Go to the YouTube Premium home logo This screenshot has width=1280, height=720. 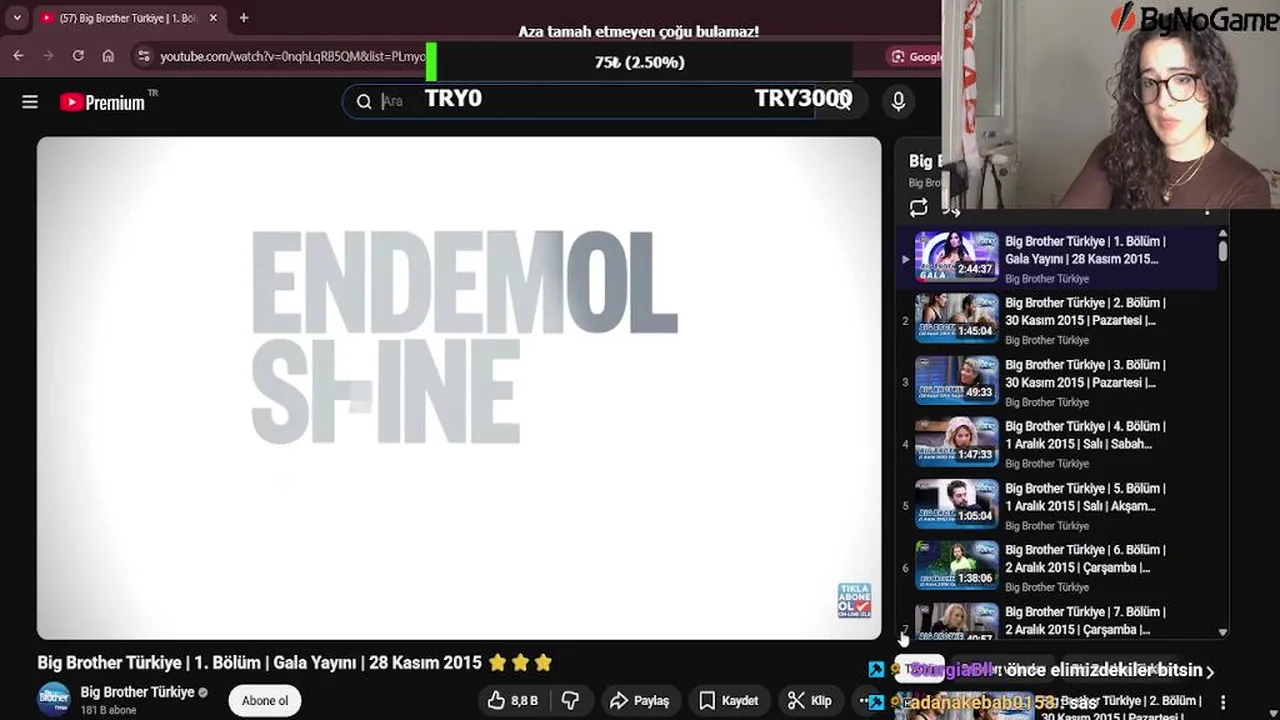pyautogui.click(x=102, y=102)
